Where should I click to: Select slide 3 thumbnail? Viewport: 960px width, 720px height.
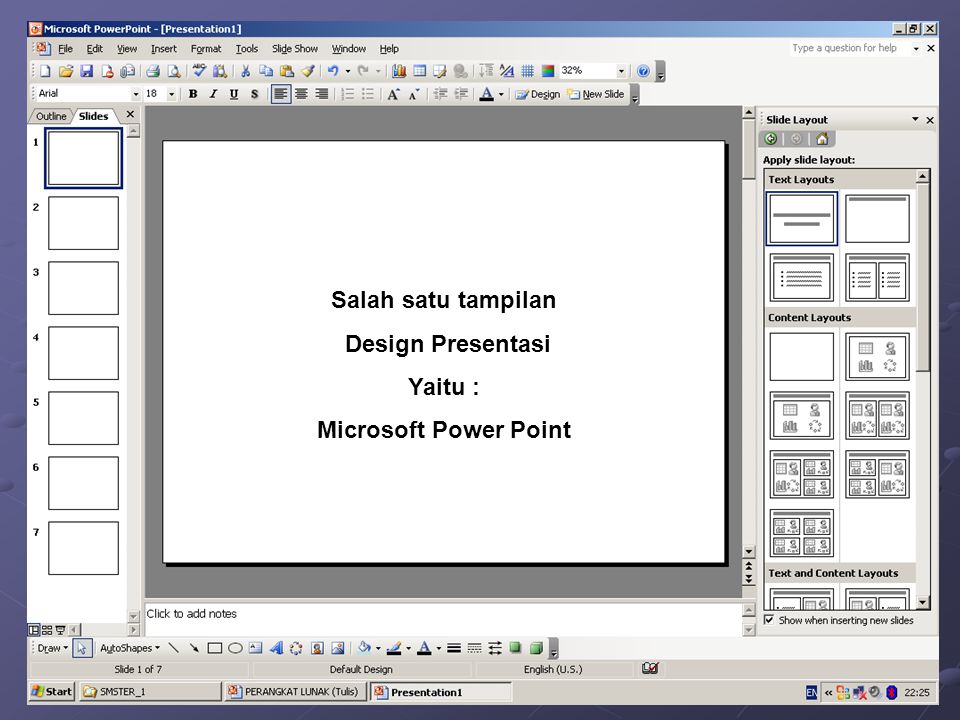click(x=83, y=288)
